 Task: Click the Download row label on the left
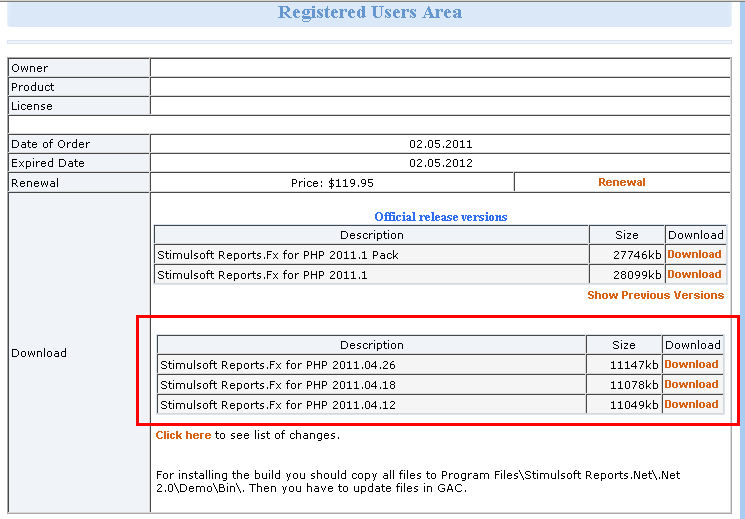coord(39,353)
